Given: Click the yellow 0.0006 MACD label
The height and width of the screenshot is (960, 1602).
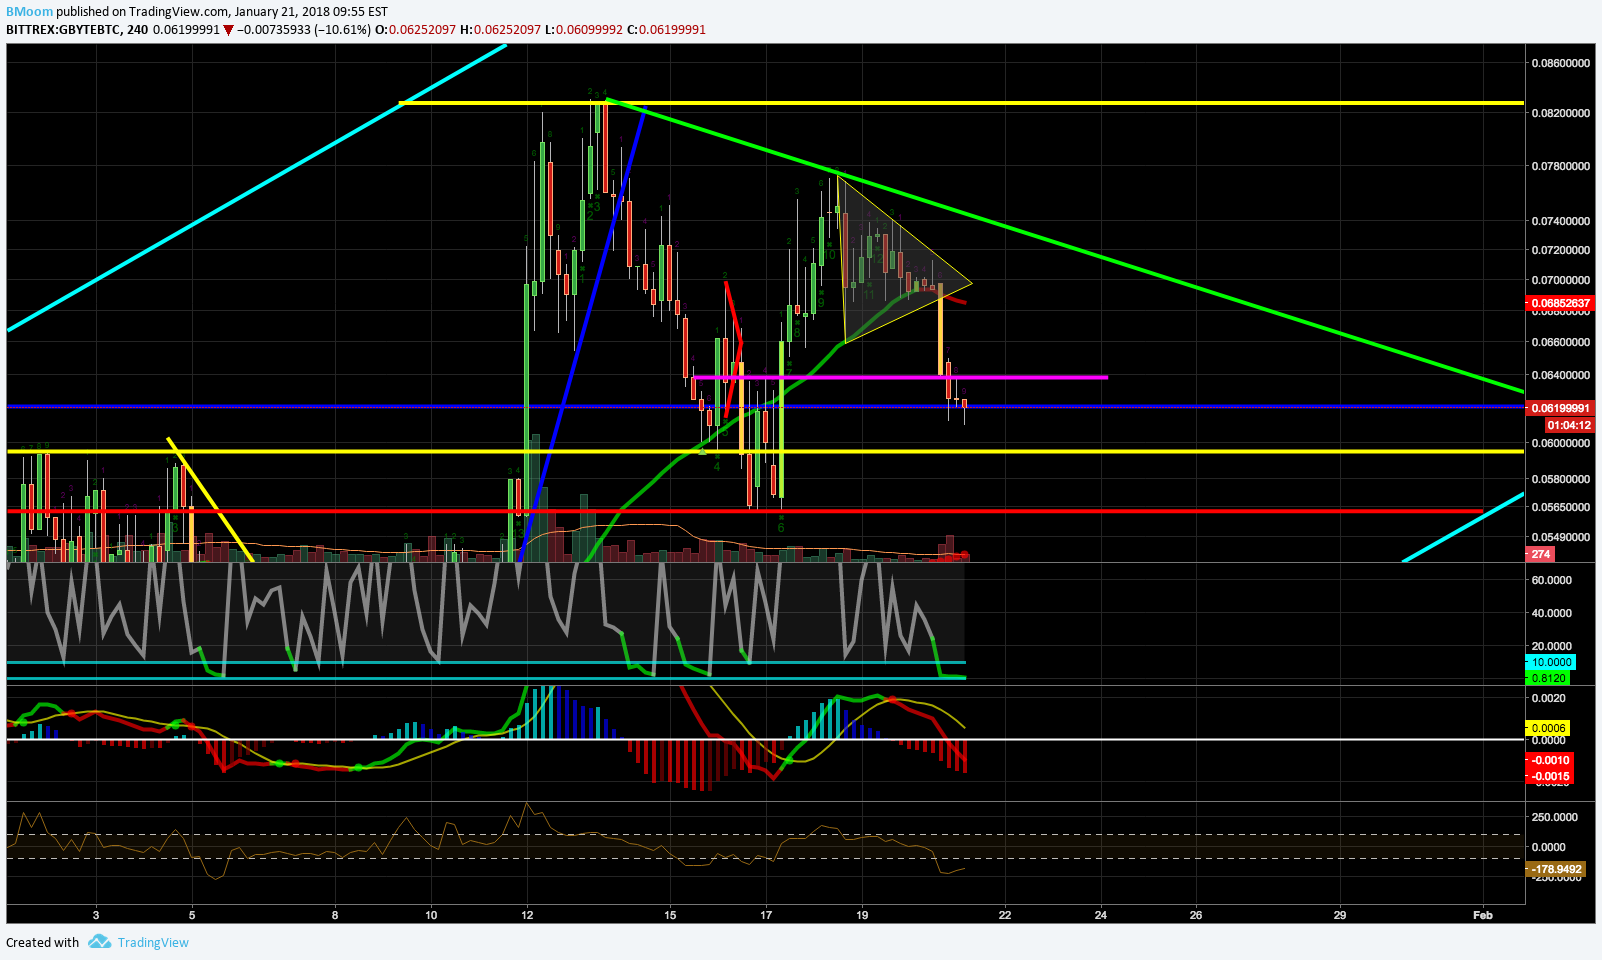Looking at the screenshot, I should pyautogui.click(x=1548, y=728).
